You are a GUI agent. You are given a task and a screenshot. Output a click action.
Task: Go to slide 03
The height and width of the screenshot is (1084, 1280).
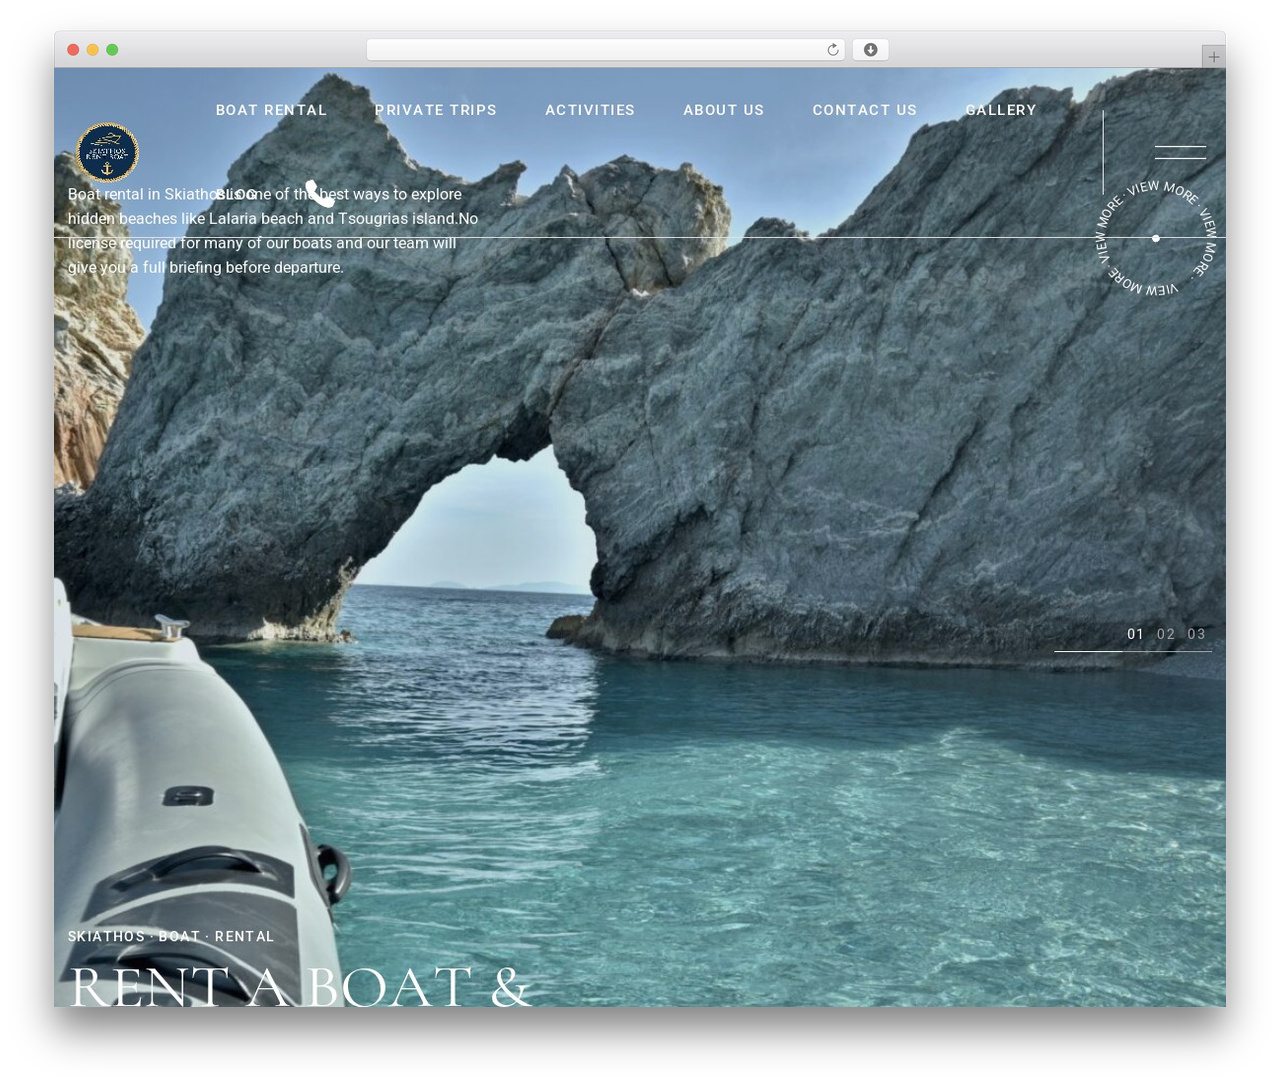[1196, 634]
